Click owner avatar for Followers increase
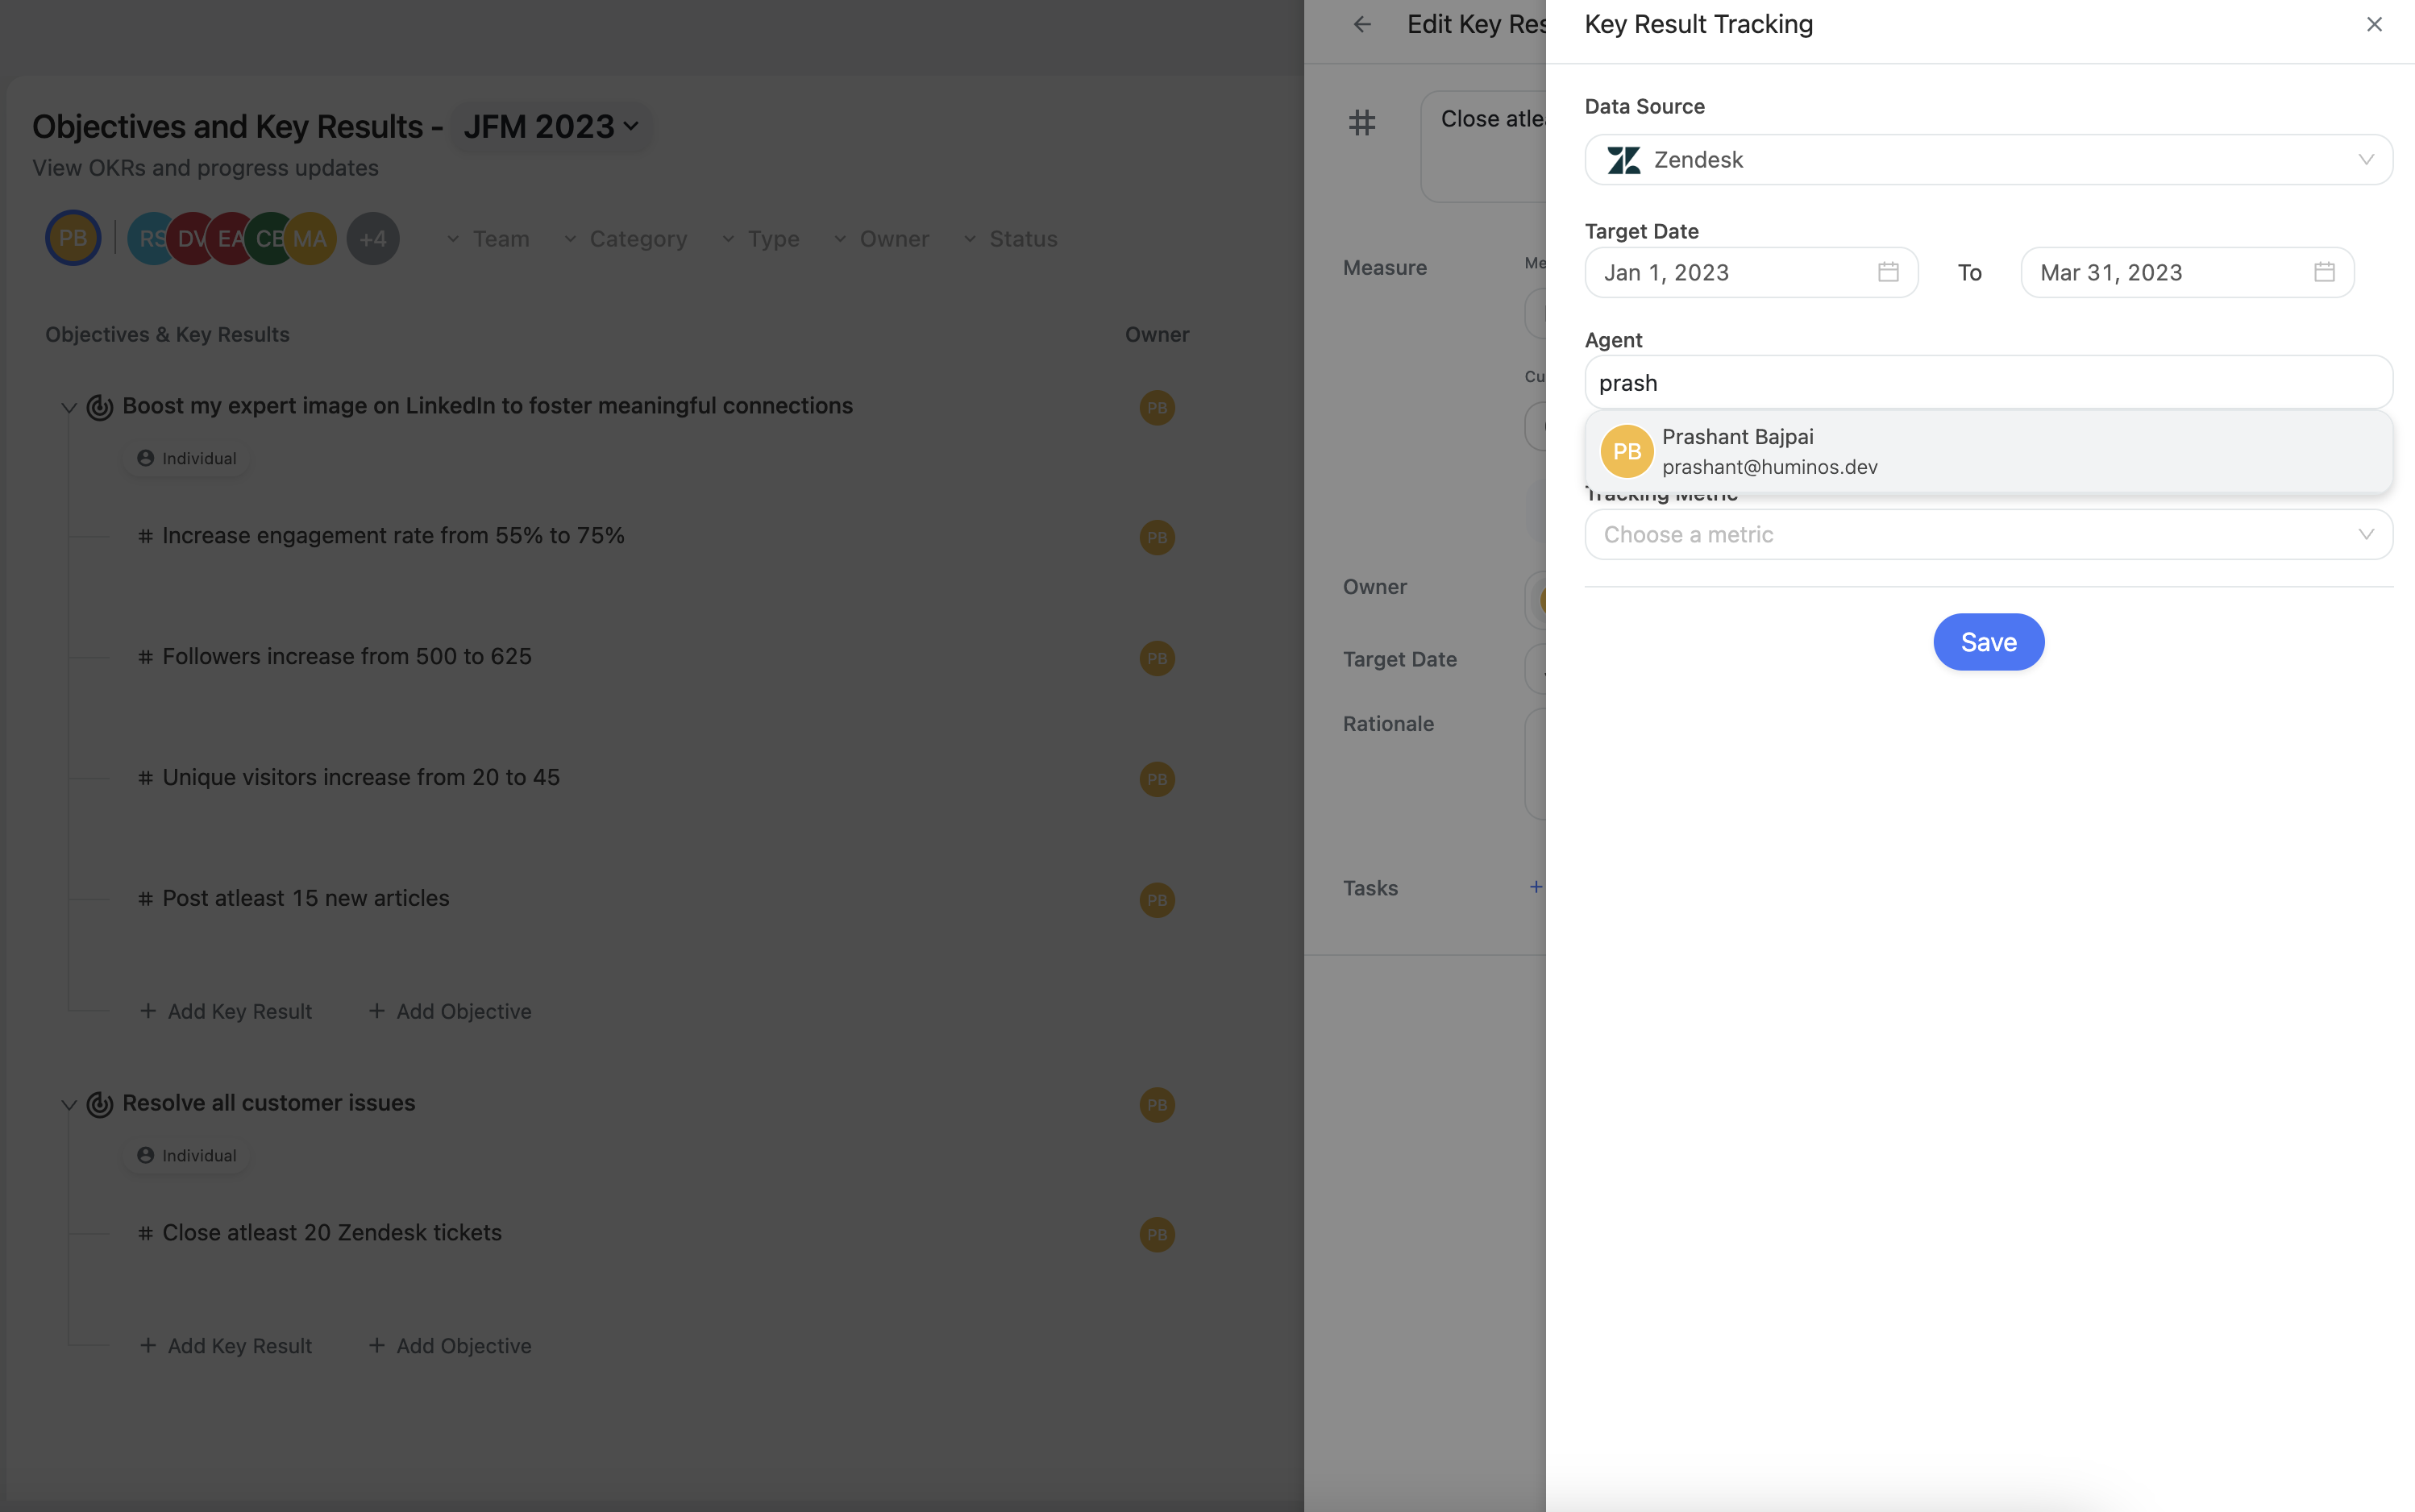Viewport: 2415px width, 1512px height. point(1157,658)
